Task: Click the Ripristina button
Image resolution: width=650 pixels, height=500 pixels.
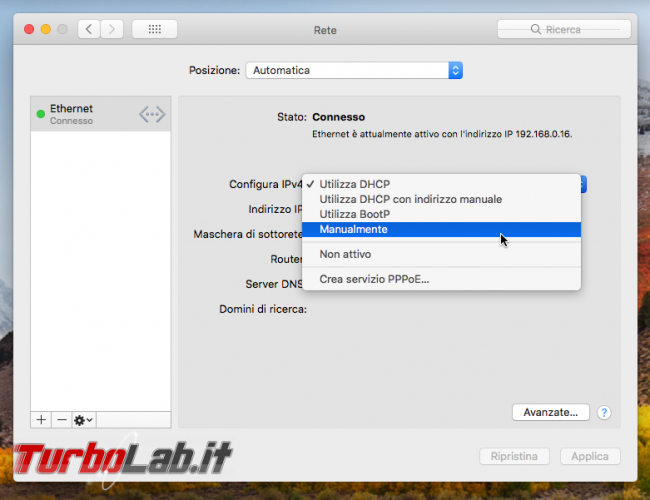Action: [x=514, y=456]
